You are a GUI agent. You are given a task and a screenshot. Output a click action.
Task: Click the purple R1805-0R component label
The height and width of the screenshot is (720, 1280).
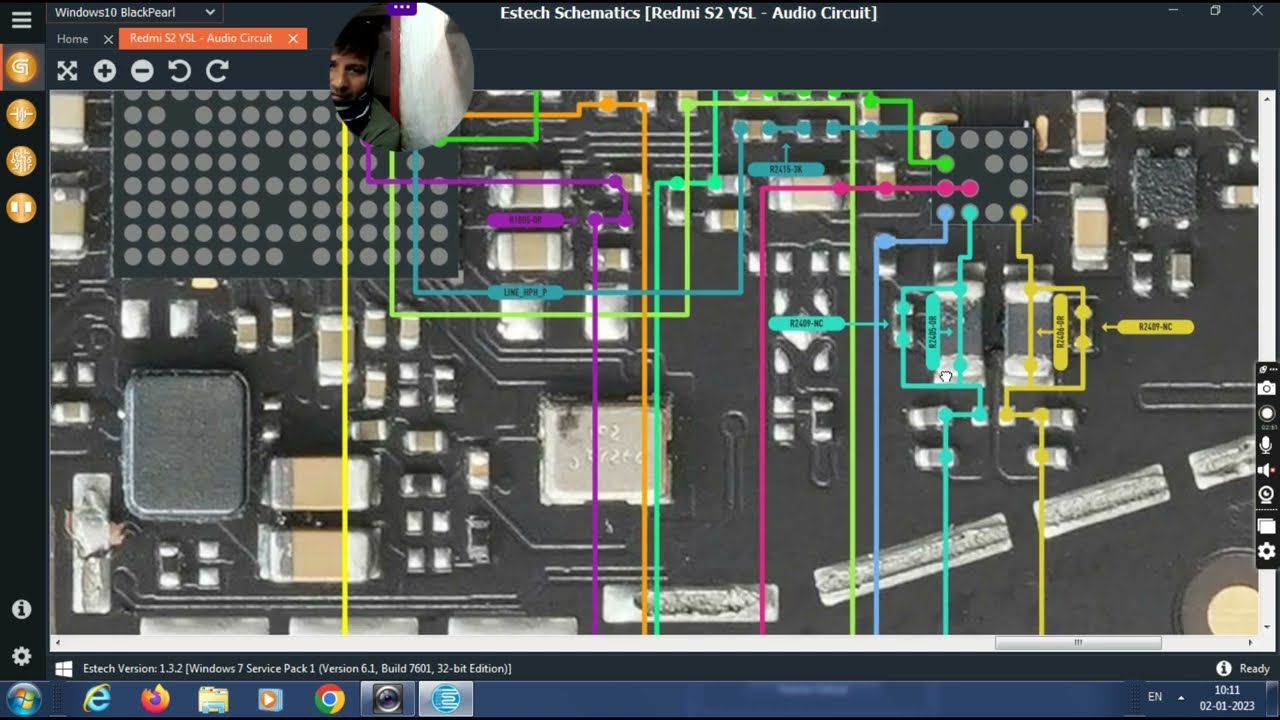525,220
